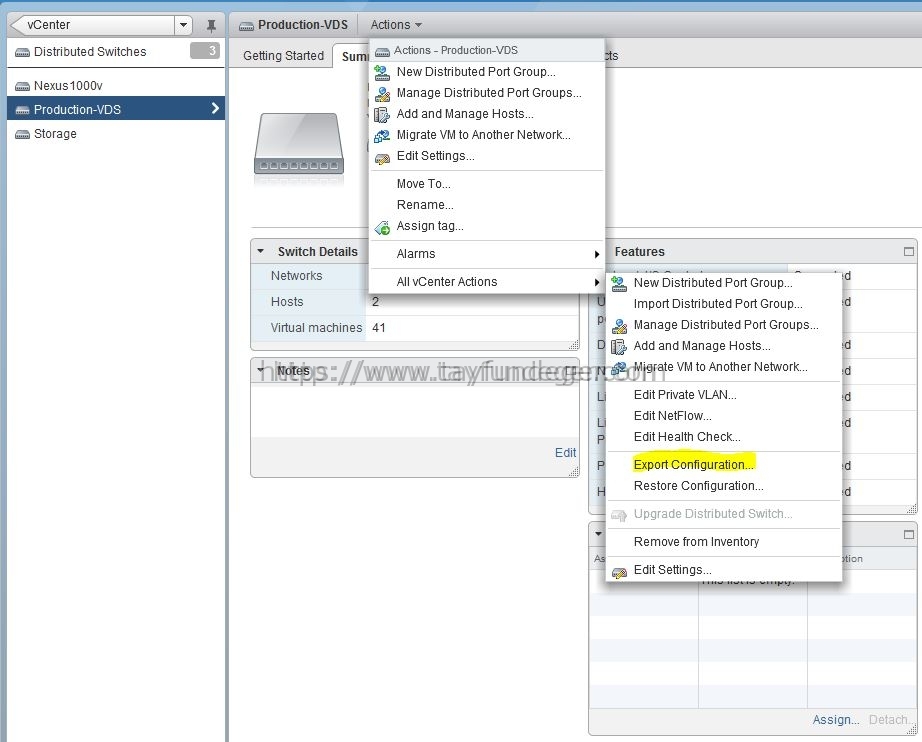The width and height of the screenshot is (922, 742).
Task: Open the vCenter navigator history dropdown
Action: [x=183, y=25]
